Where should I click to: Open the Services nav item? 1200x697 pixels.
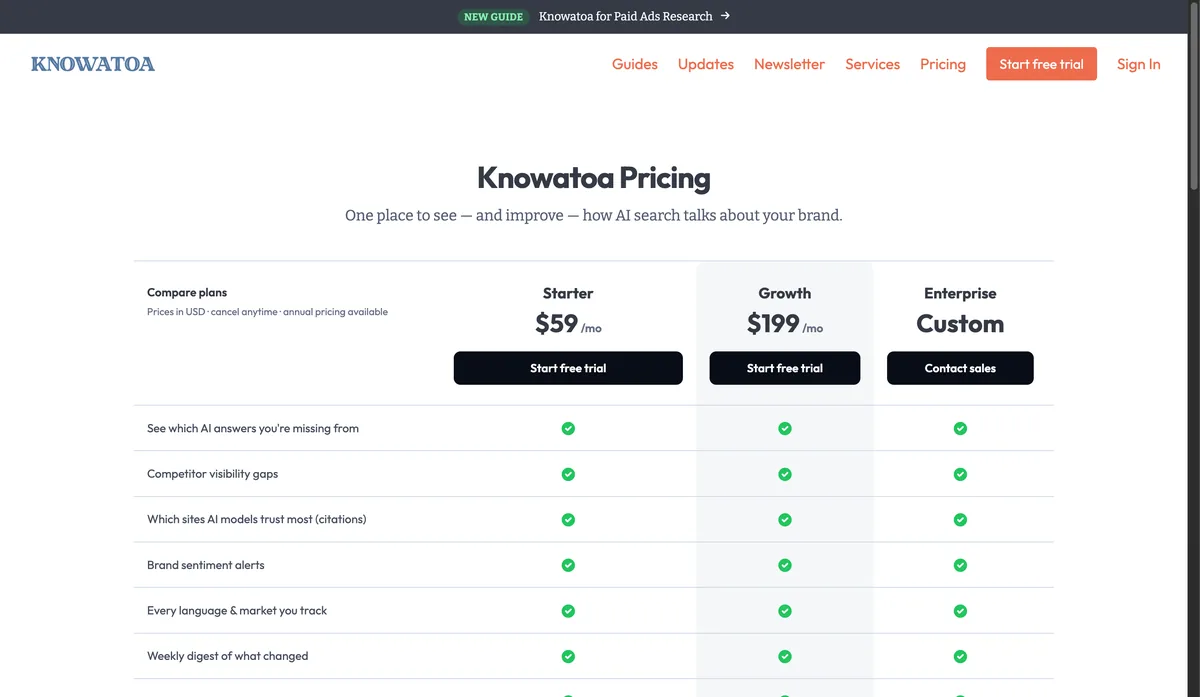tap(873, 64)
